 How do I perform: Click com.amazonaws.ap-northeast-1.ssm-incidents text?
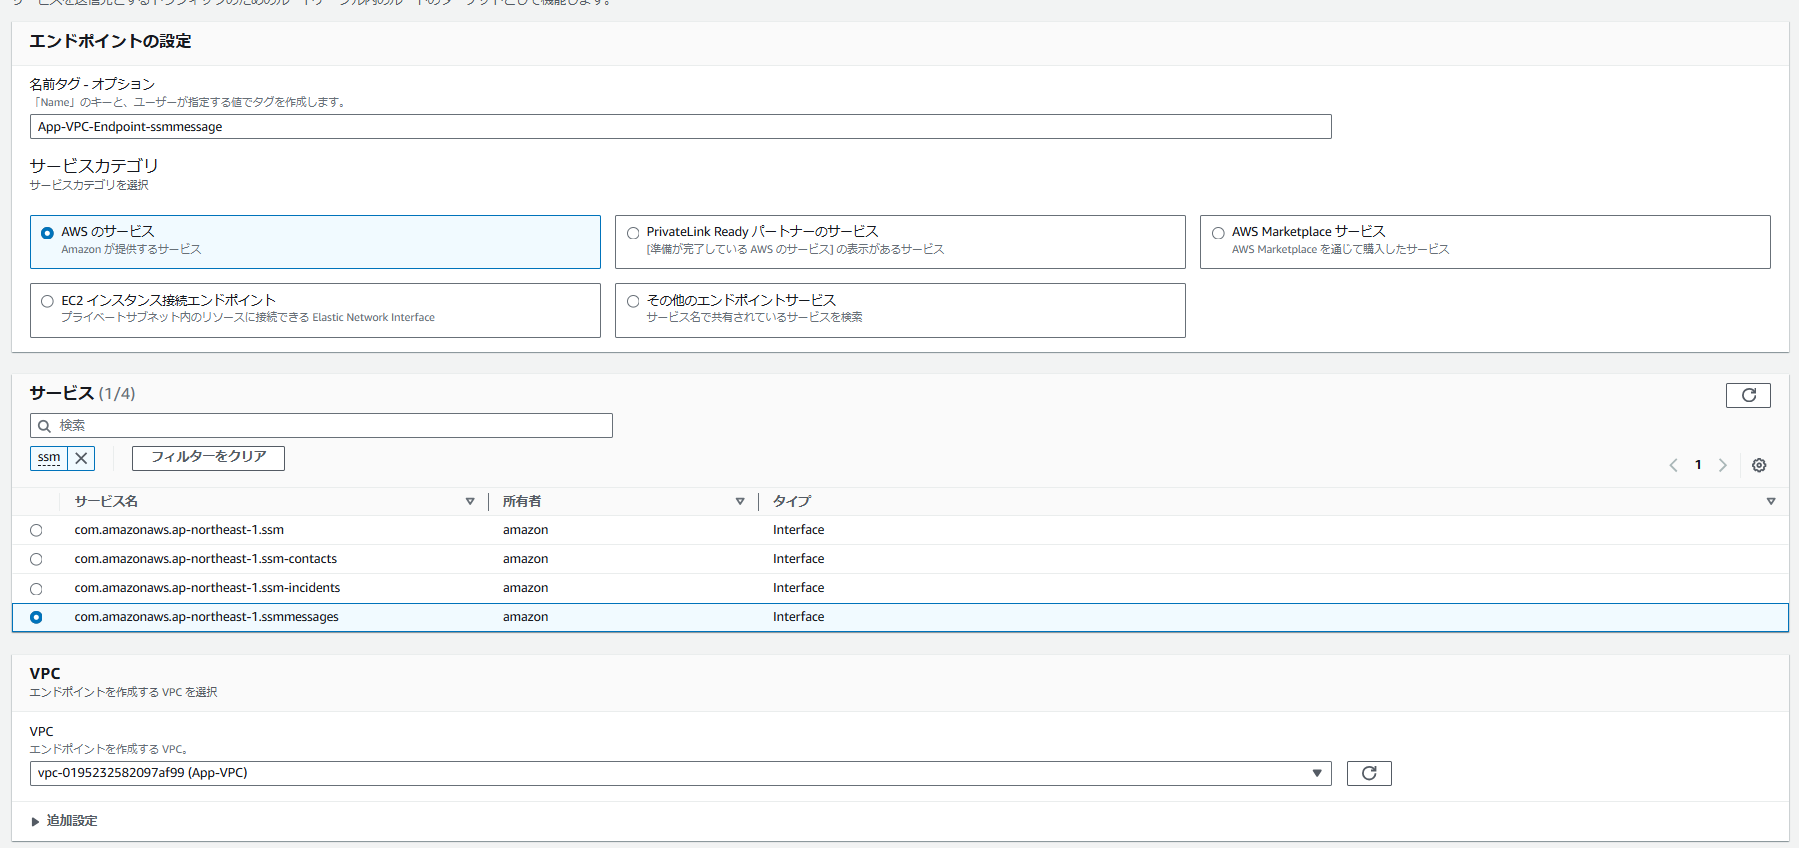[207, 588]
